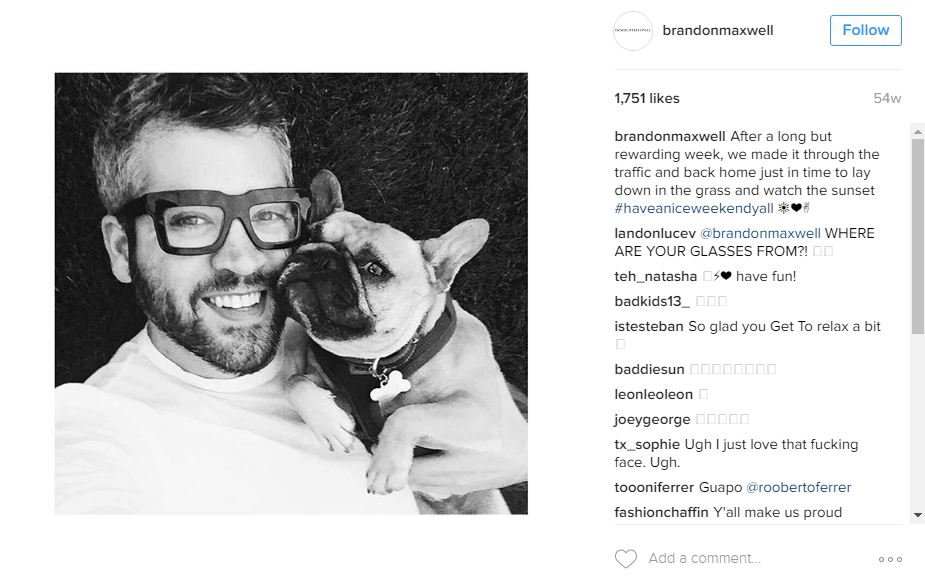
Task: Open the three-dots more options menu
Action: point(890,559)
